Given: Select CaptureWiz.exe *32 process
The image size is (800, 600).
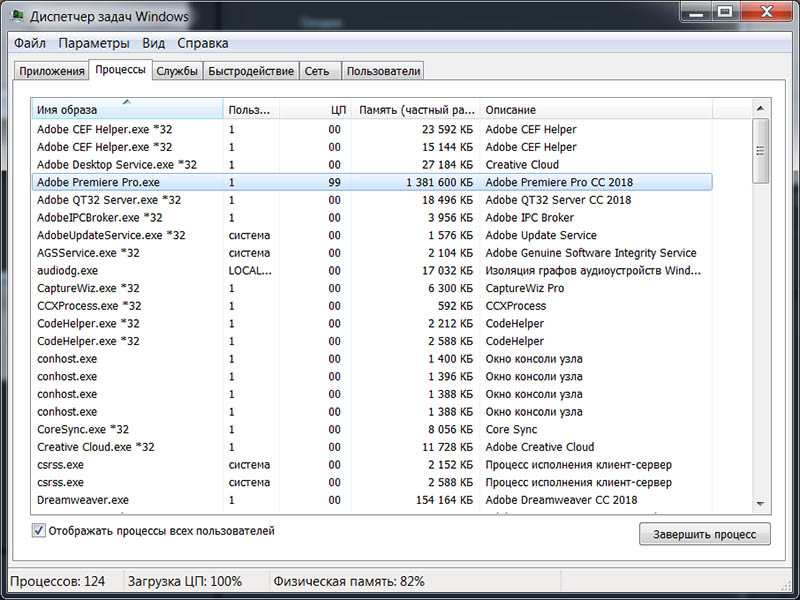Looking at the screenshot, I should [372, 288].
